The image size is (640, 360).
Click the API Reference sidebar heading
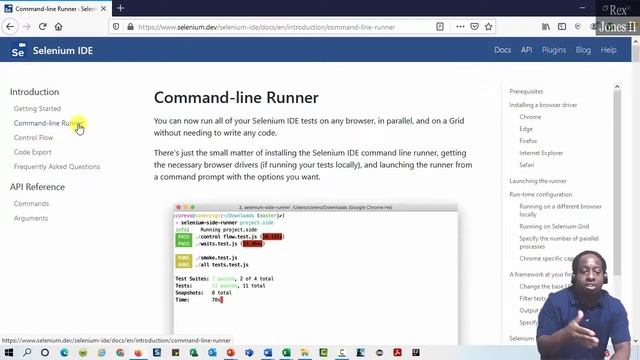(37, 187)
